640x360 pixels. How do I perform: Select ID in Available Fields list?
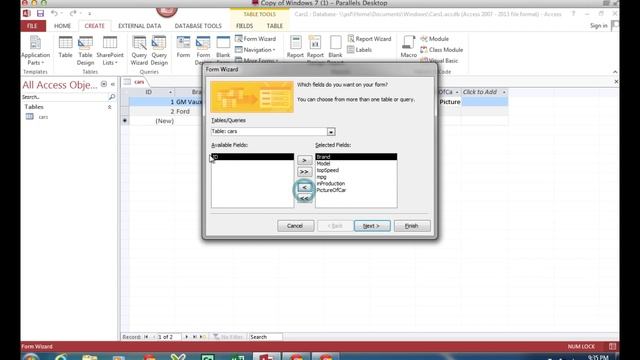pyautogui.click(x=252, y=157)
